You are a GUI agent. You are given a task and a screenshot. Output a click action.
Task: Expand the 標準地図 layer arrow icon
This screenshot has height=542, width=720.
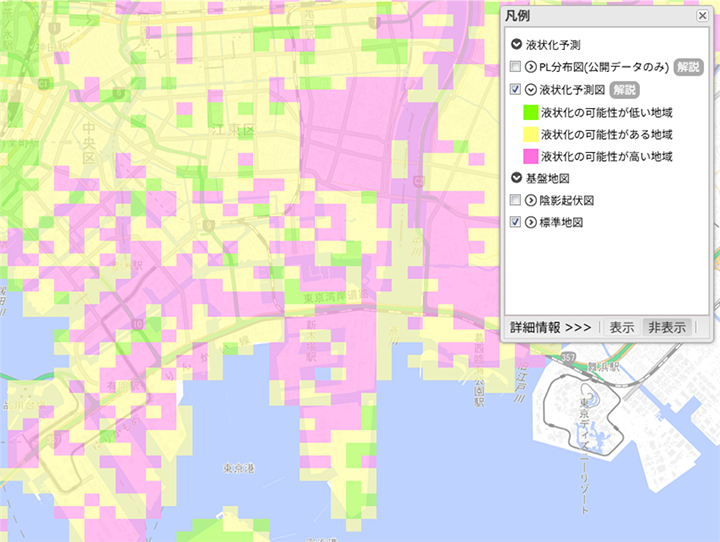click(x=531, y=222)
